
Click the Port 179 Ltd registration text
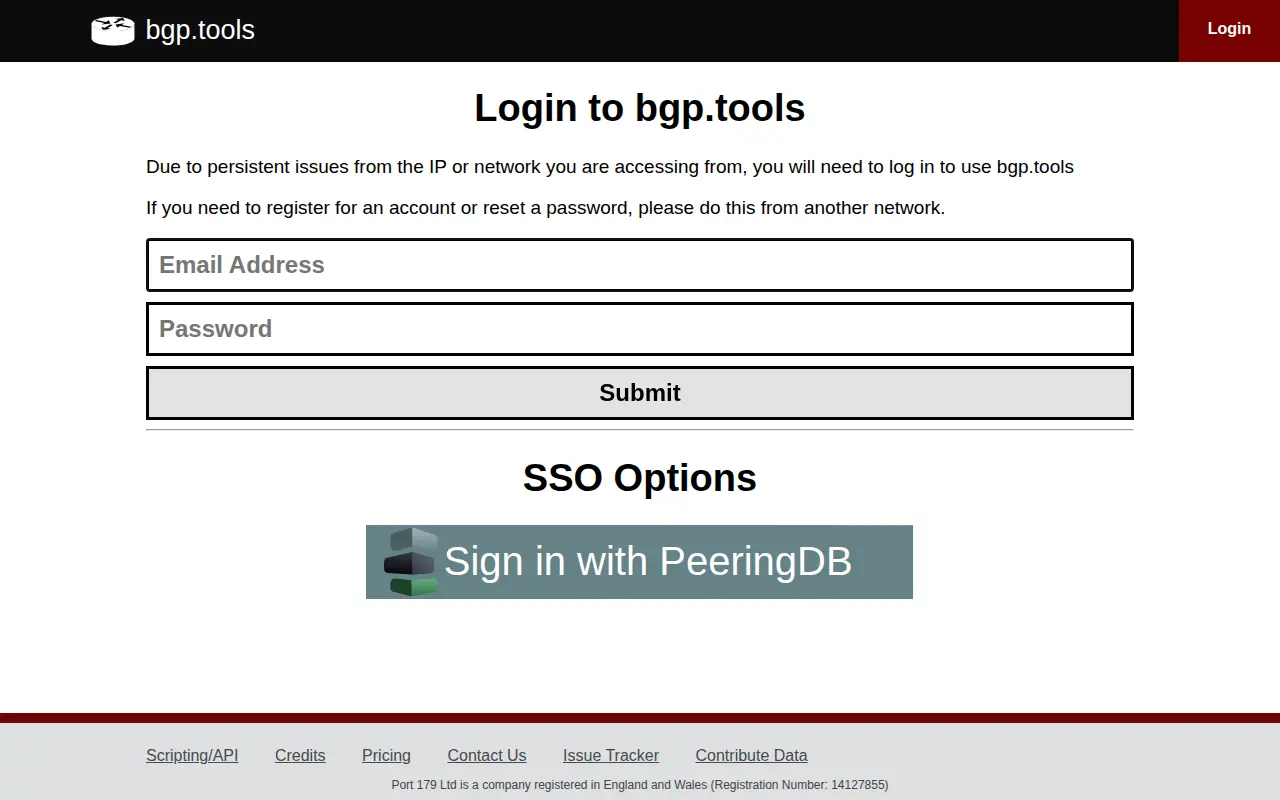point(640,785)
